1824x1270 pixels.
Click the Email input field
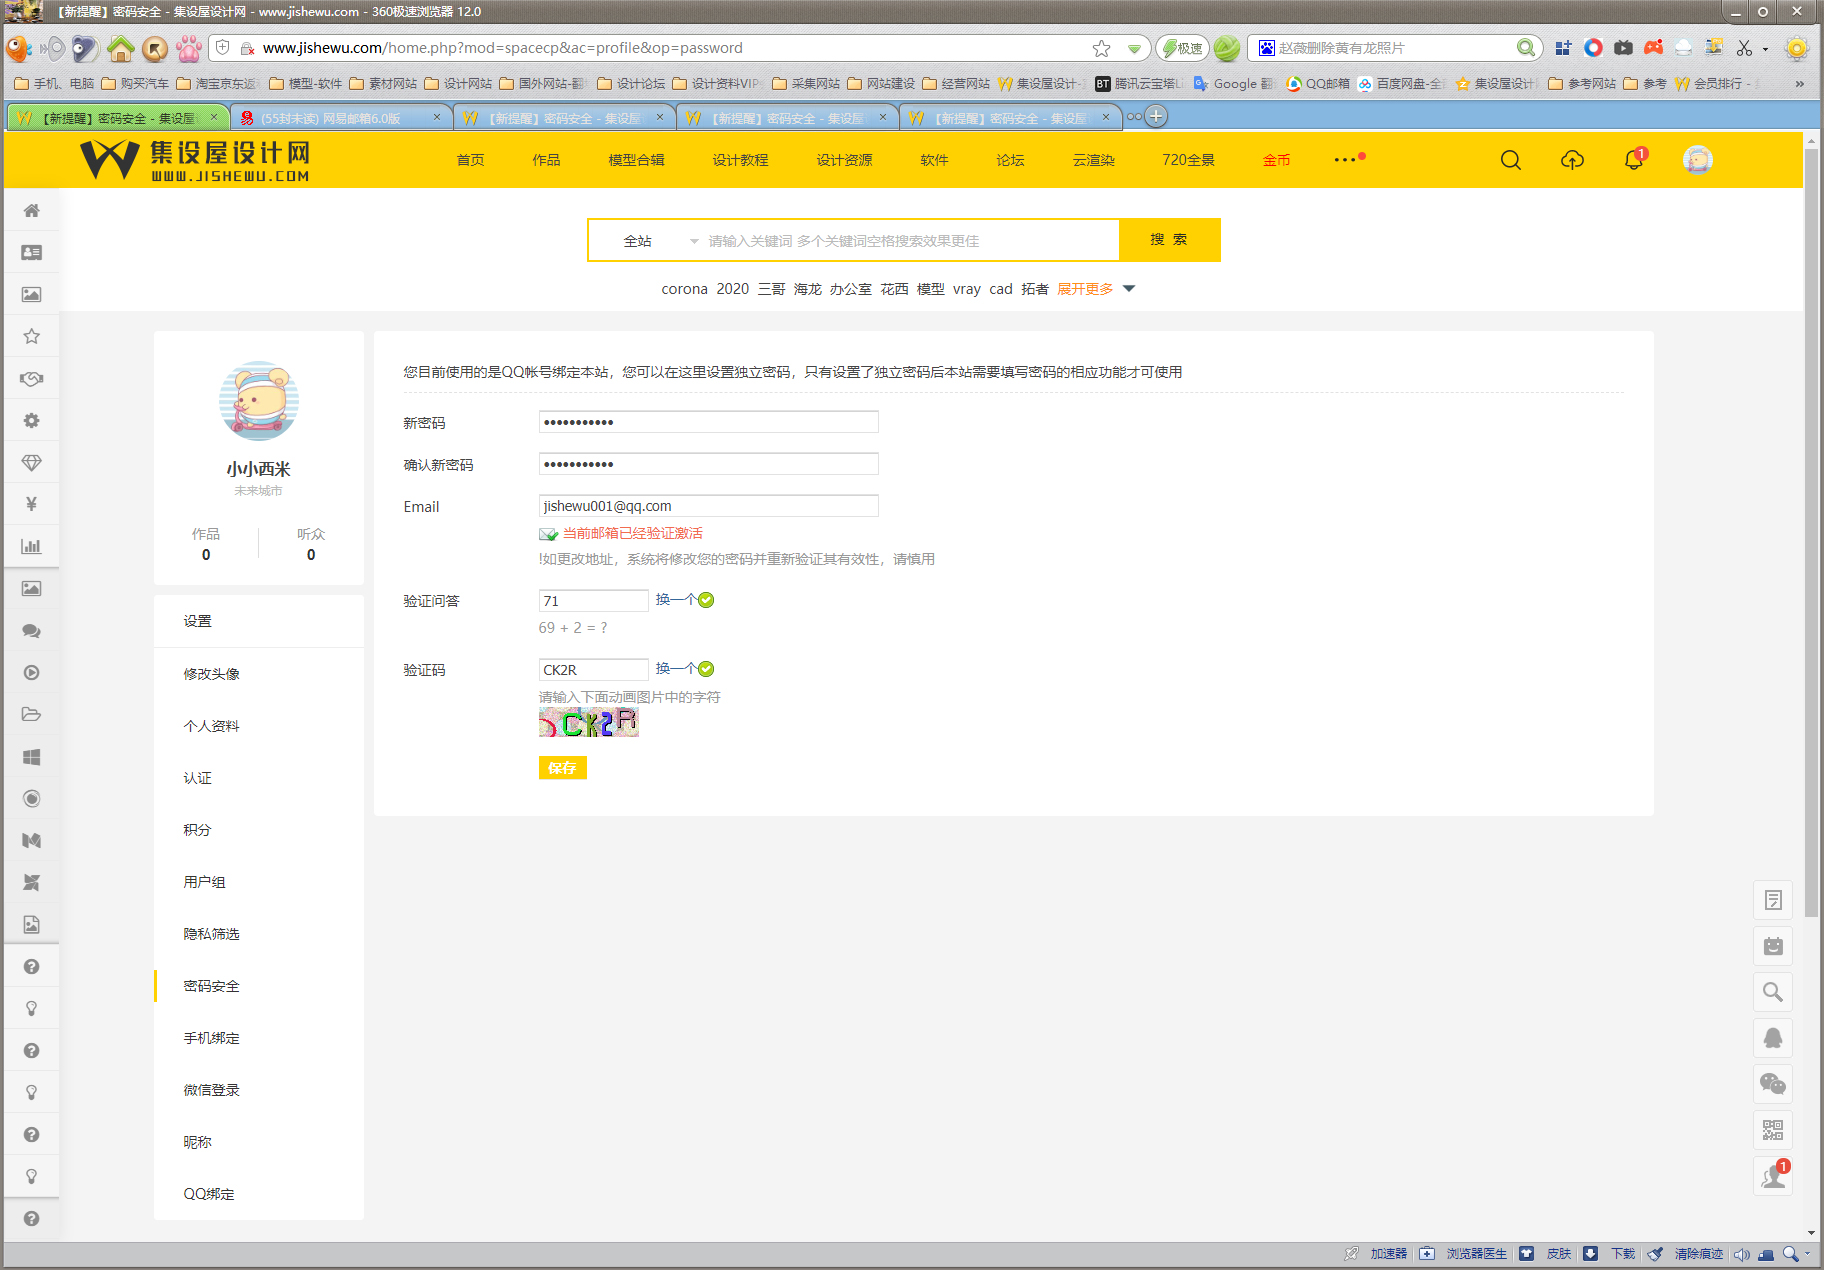[x=708, y=506]
